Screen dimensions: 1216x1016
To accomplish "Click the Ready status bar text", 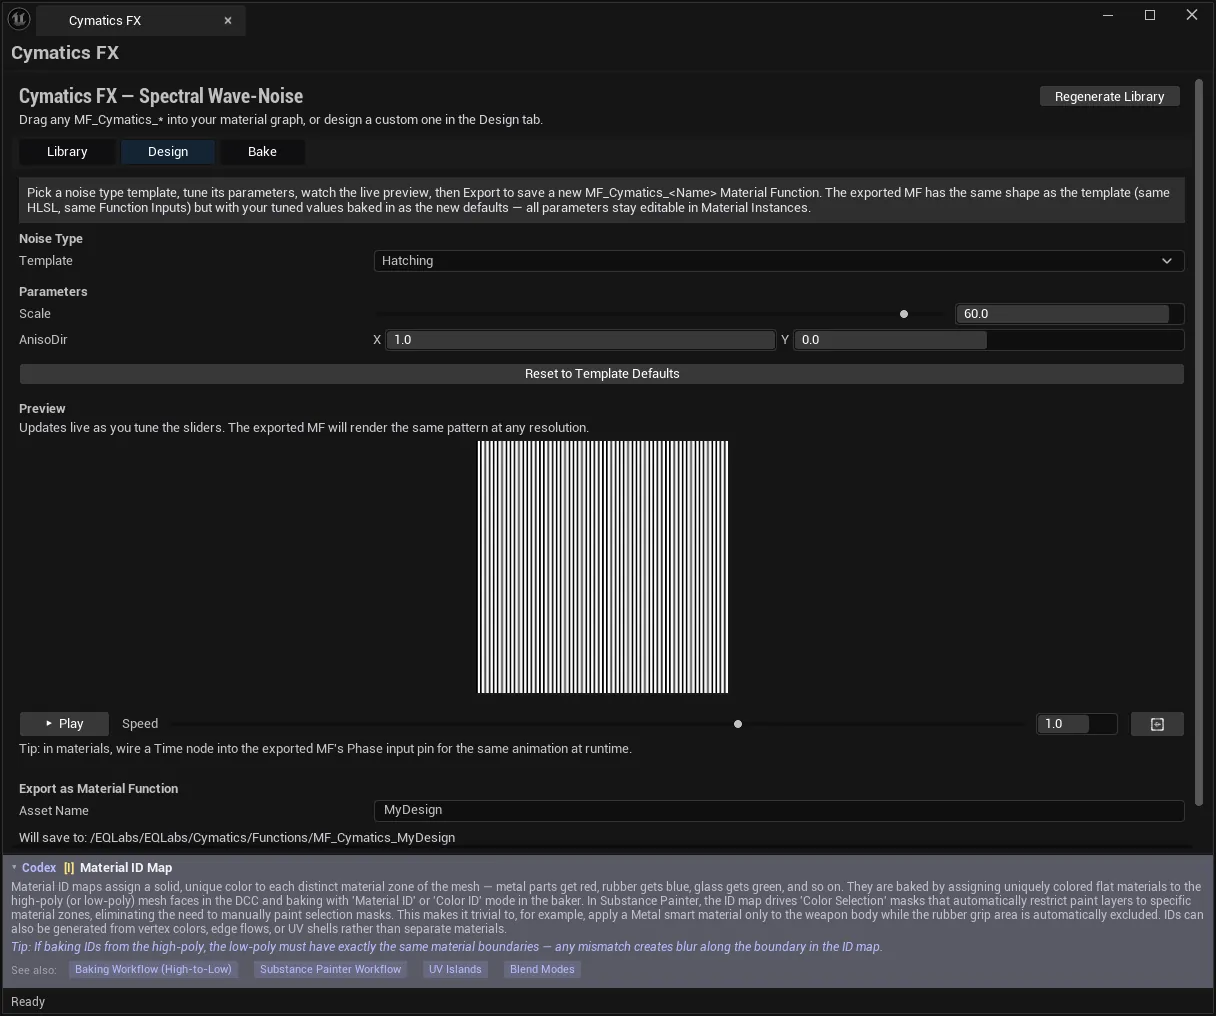I will [x=28, y=1002].
